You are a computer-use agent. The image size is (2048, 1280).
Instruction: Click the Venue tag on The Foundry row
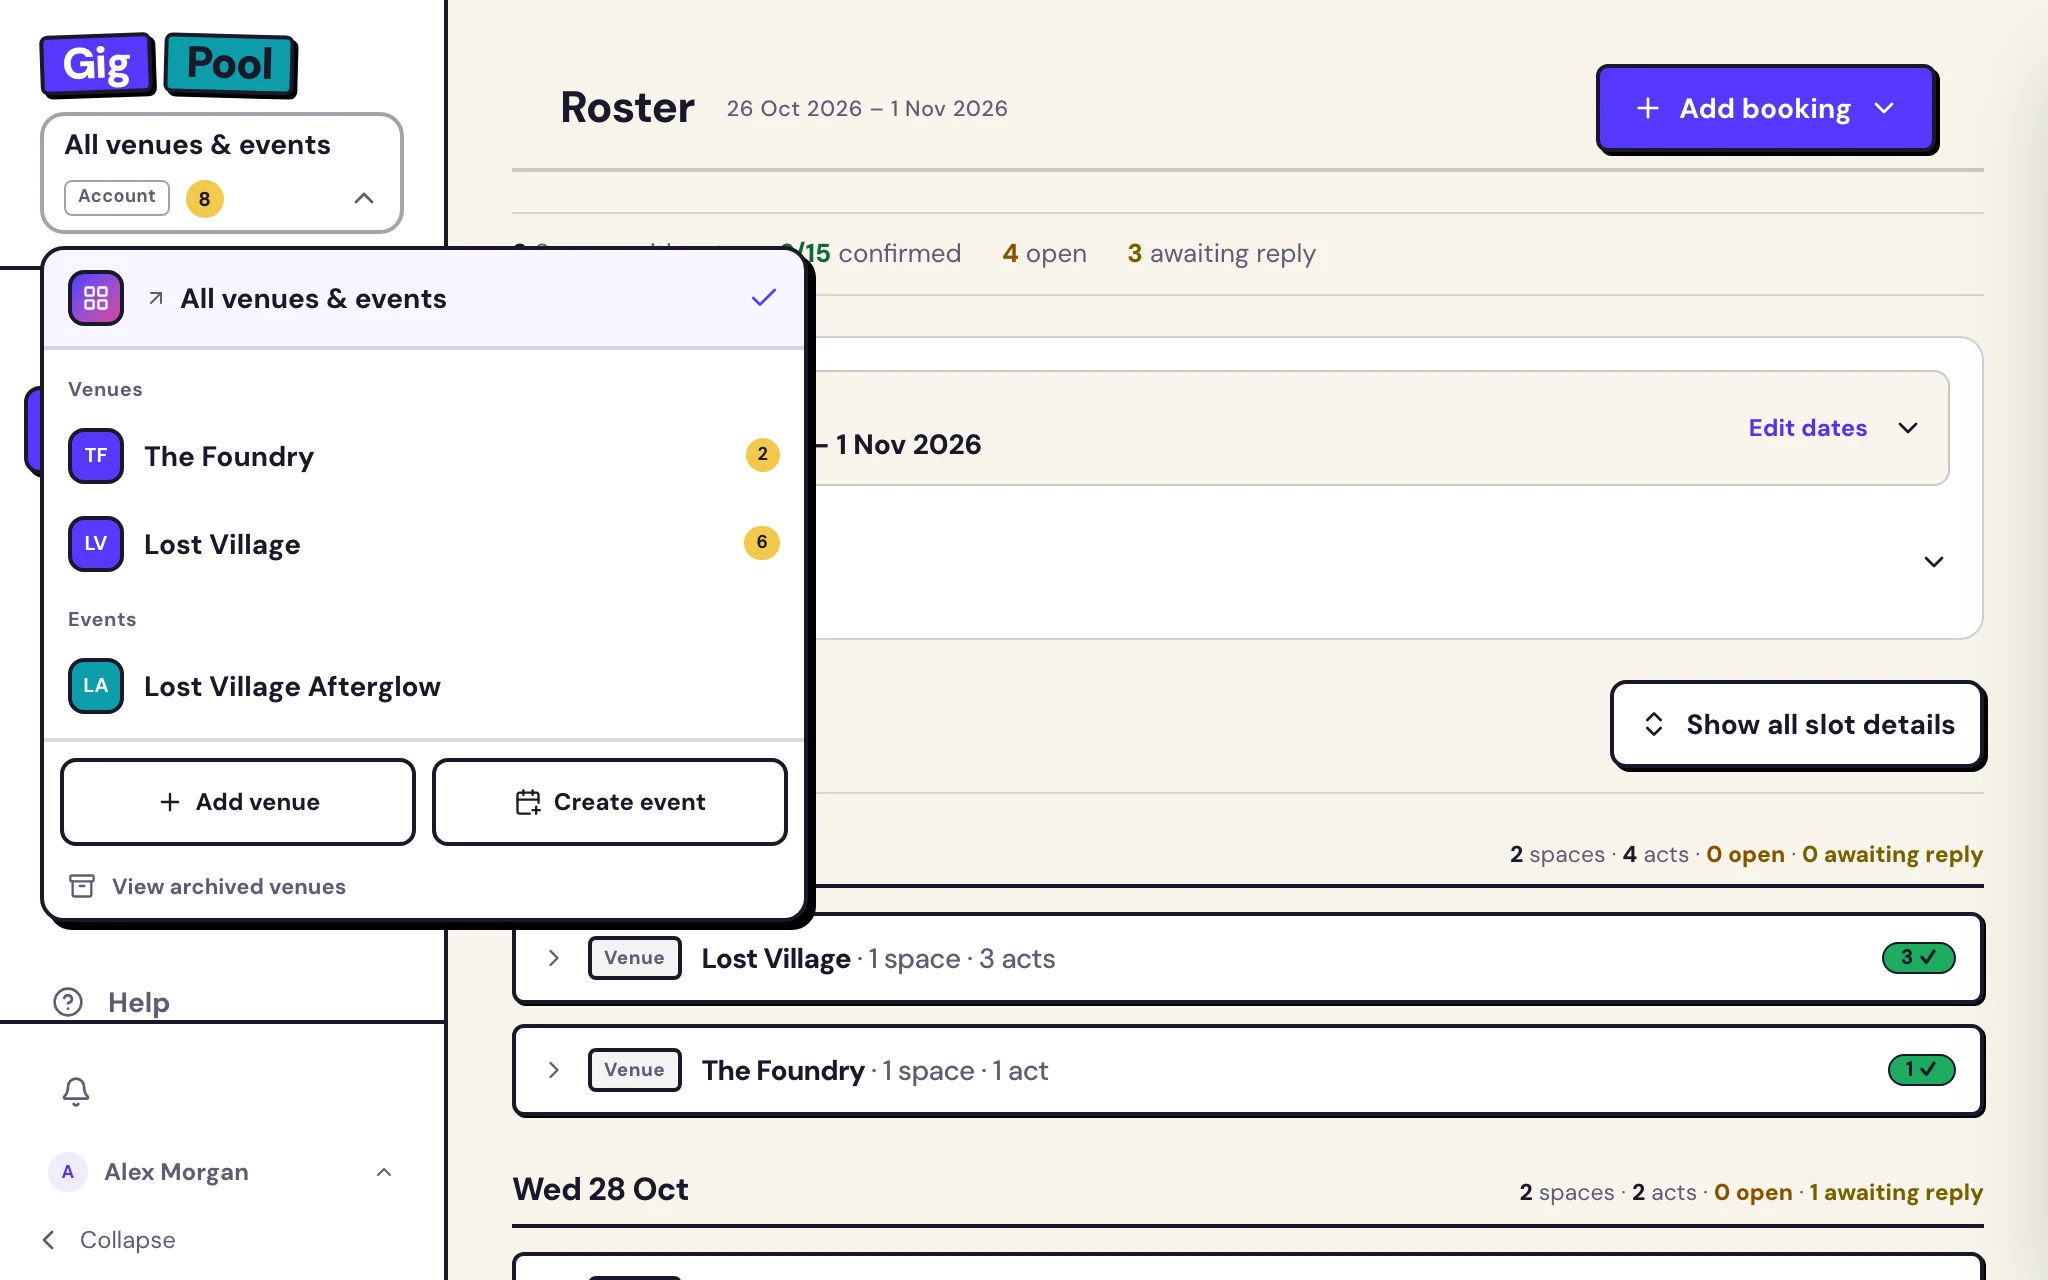(x=634, y=1070)
